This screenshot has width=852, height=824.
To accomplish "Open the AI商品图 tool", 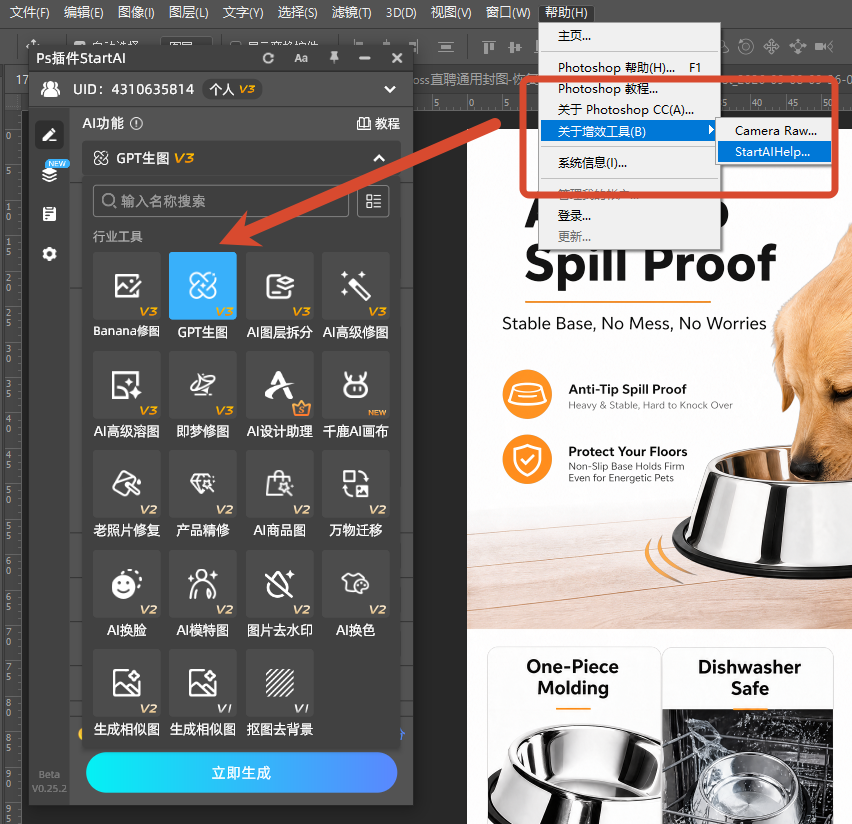I will (279, 484).
